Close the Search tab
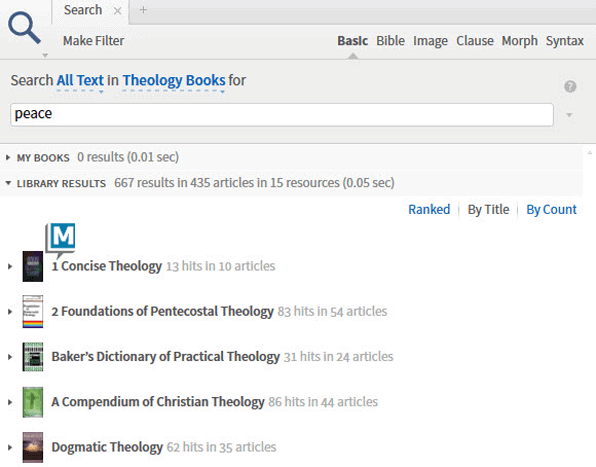This screenshot has height=467, width=596. tap(118, 11)
